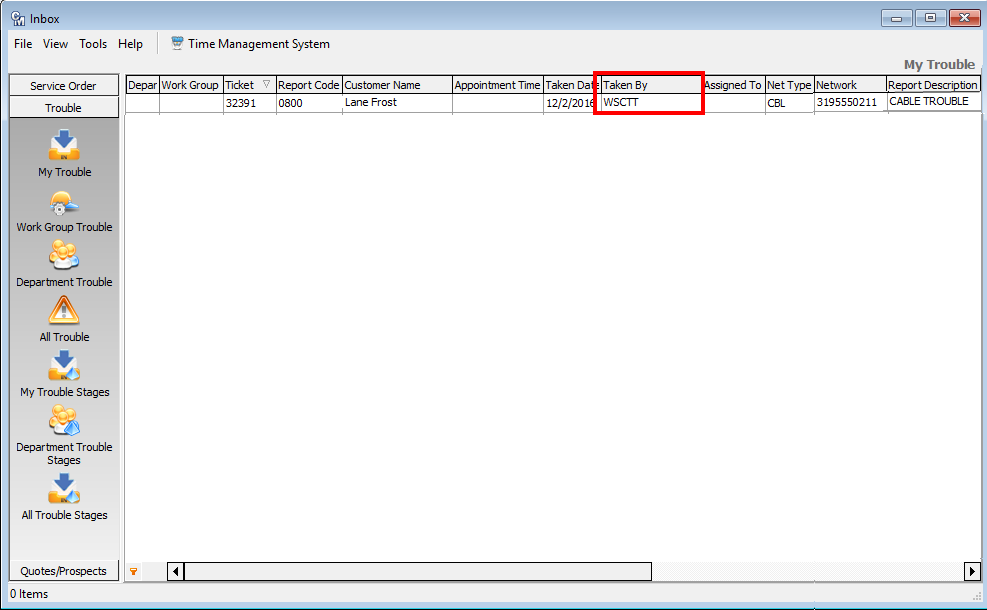The image size is (987, 610).
Task: Sort by the Report Code column header
Action: tap(309, 85)
